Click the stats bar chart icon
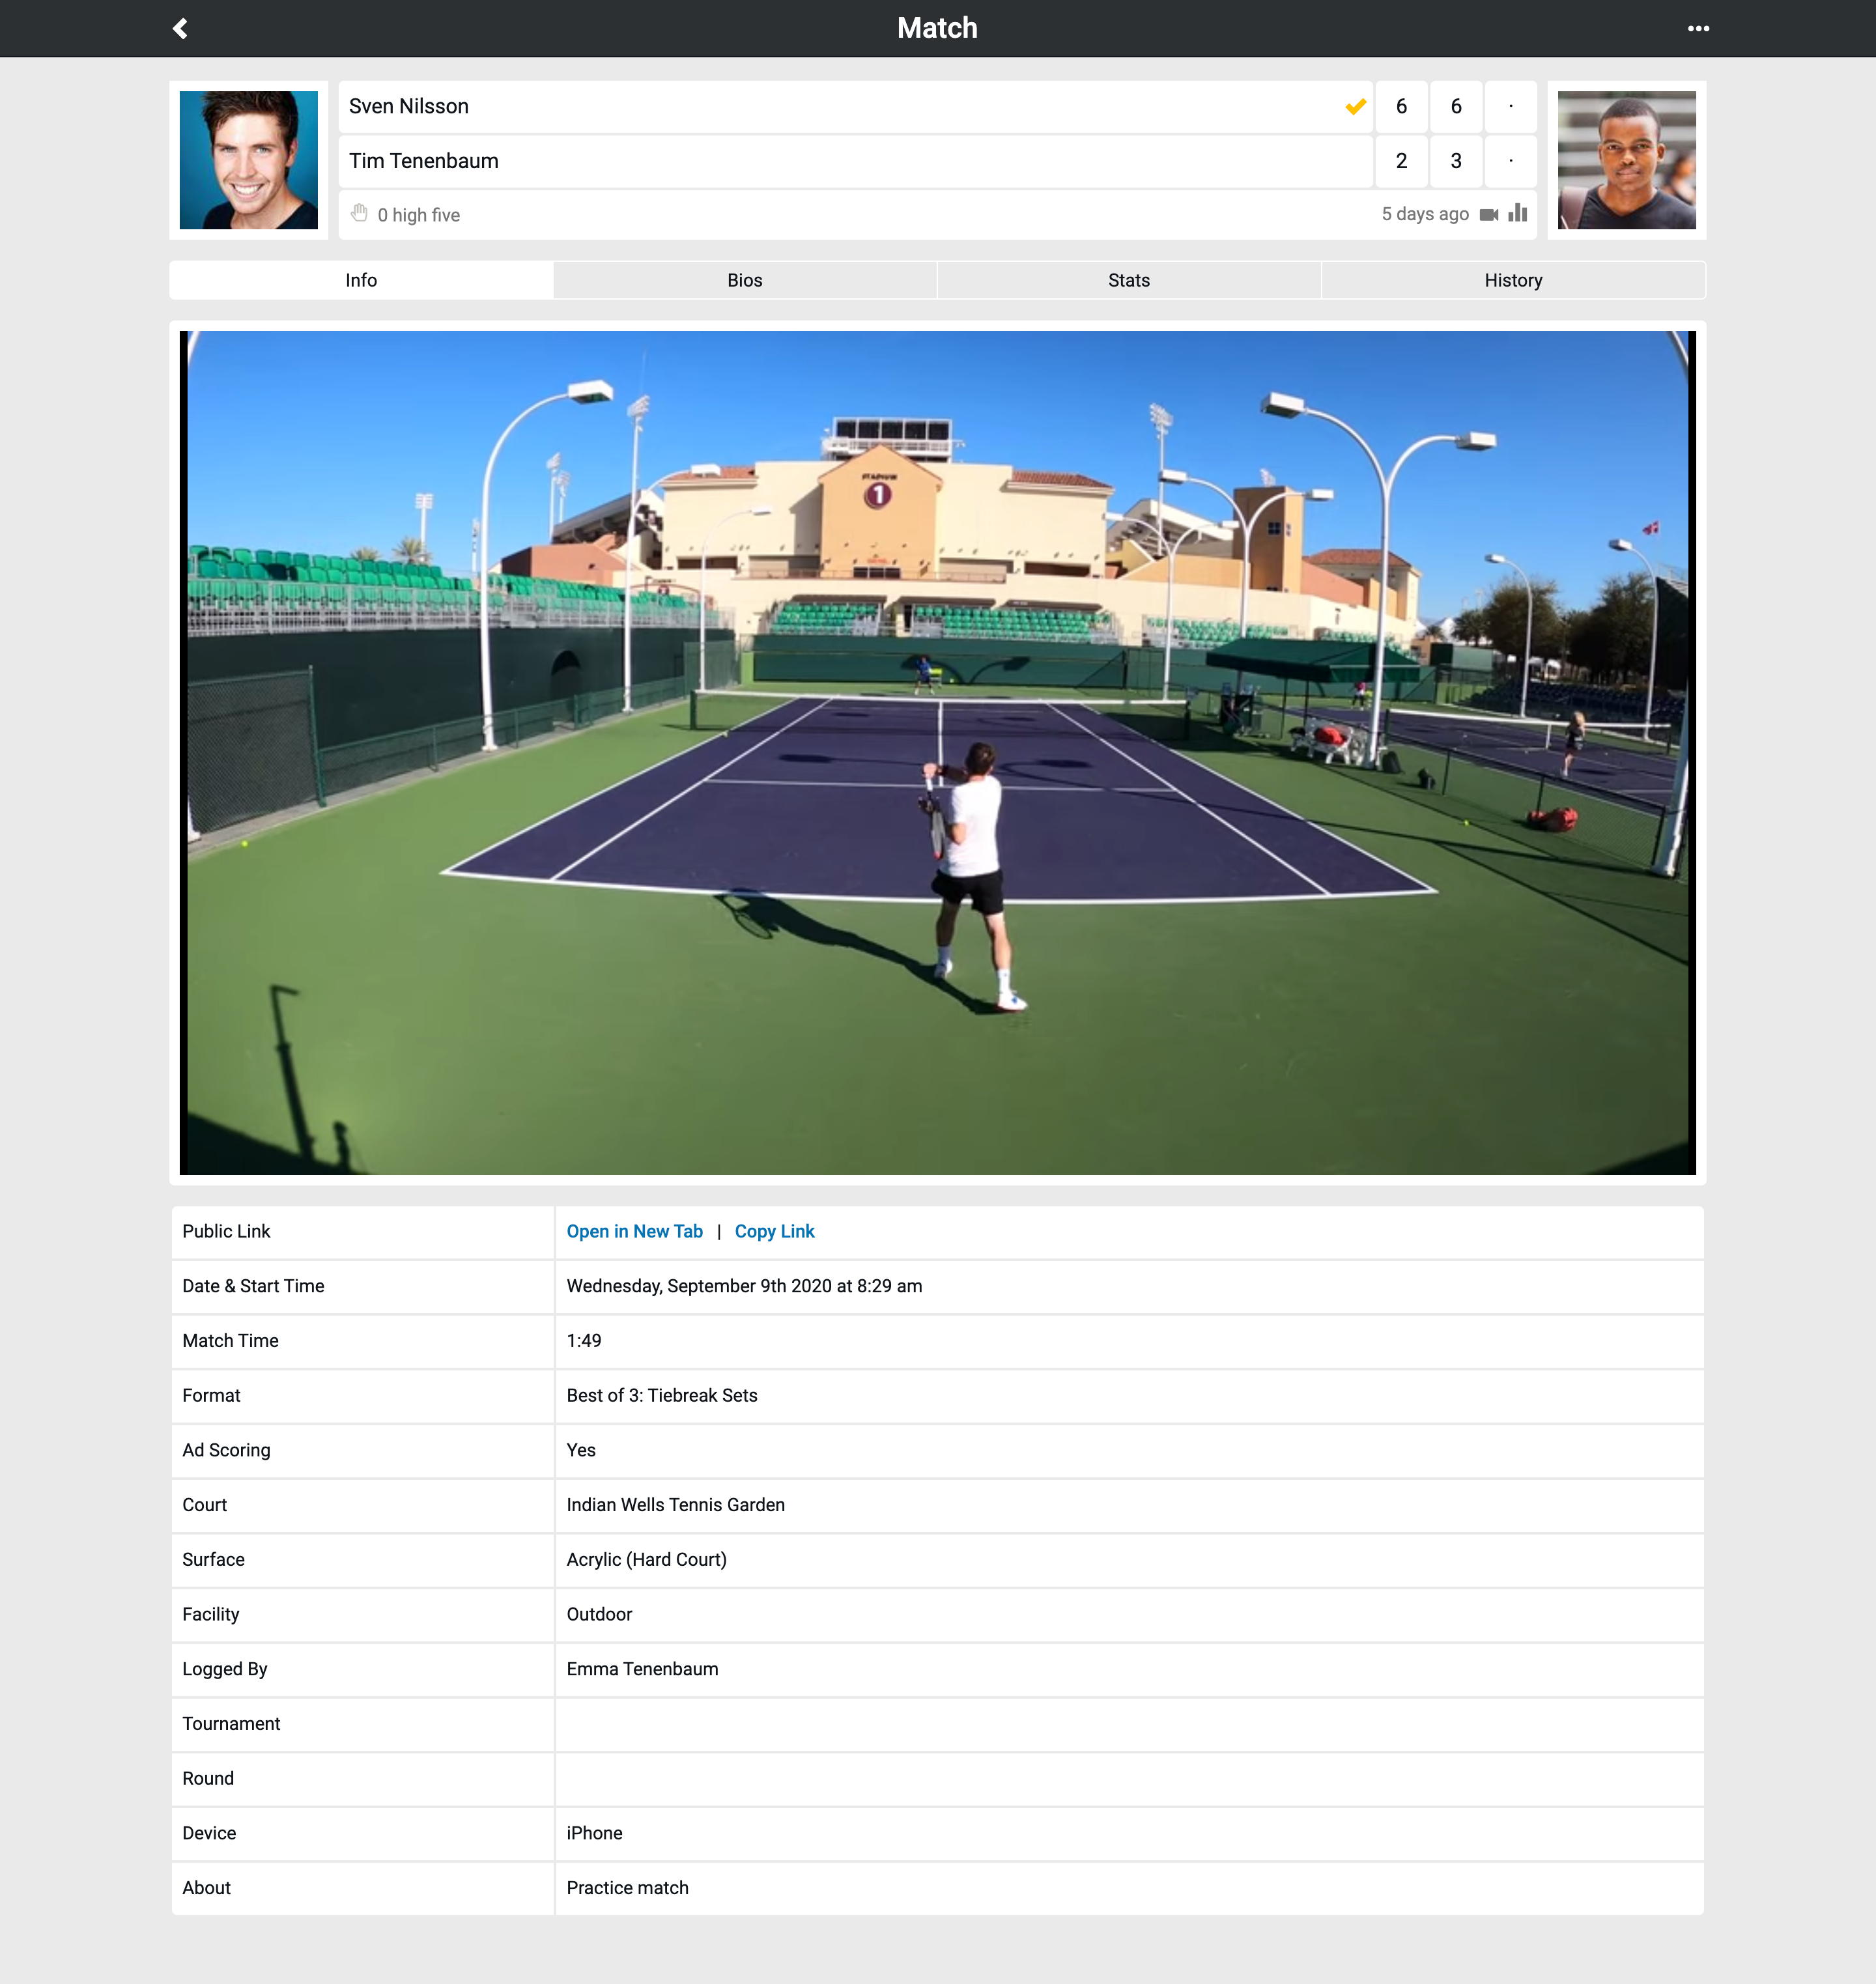Image resolution: width=1876 pixels, height=1984 pixels. pyautogui.click(x=1518, y=215)
